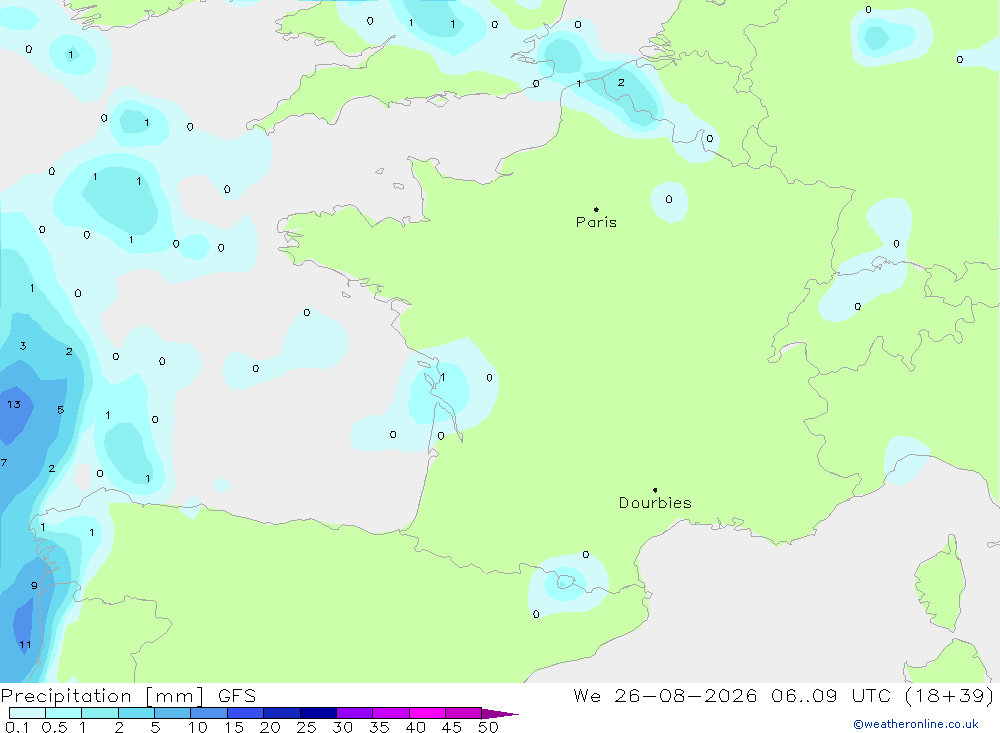Click the legend scale label 10
This screenshot has width=1000, height=733.
(x=198, y=727)
